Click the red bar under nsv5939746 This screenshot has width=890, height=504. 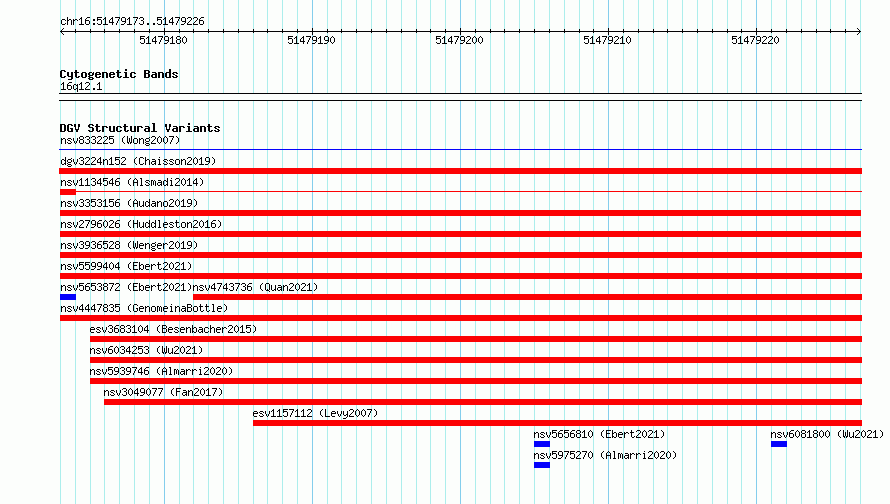click(x=476, y=381)
